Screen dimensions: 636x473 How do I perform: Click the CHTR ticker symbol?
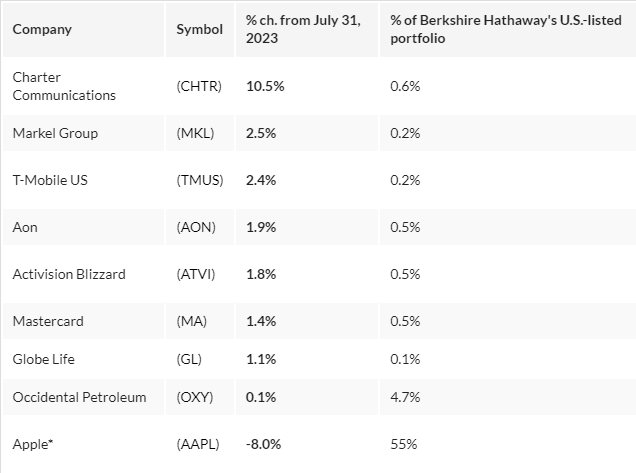tap(199, 86)
